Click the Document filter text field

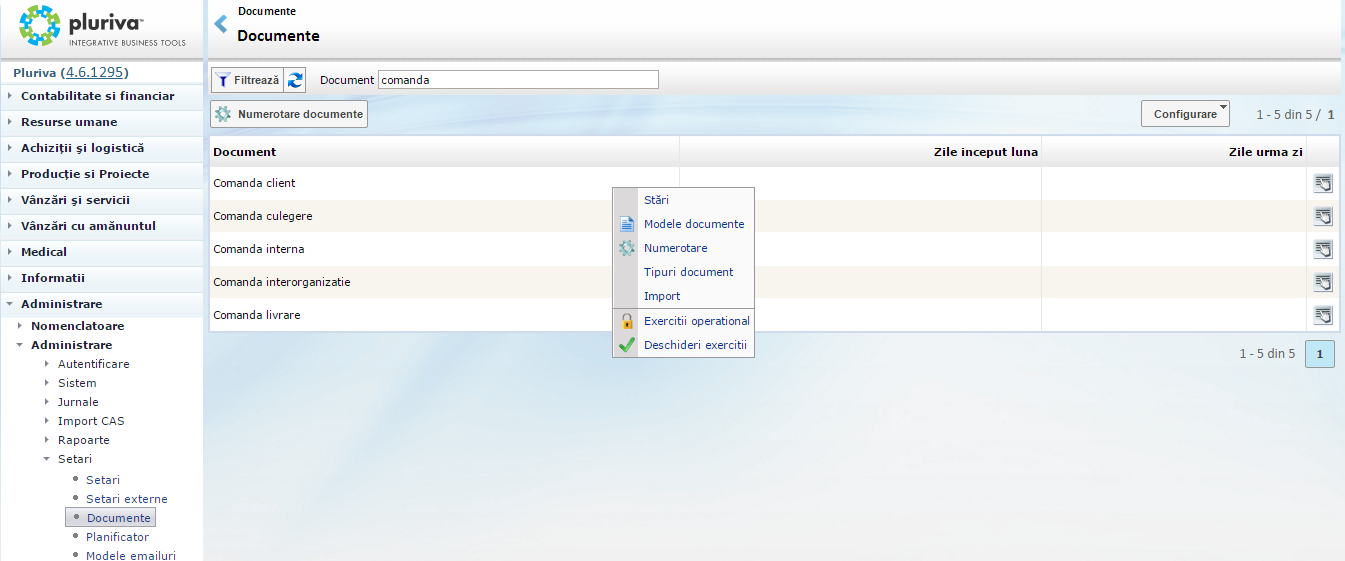[x=518, y=80]
